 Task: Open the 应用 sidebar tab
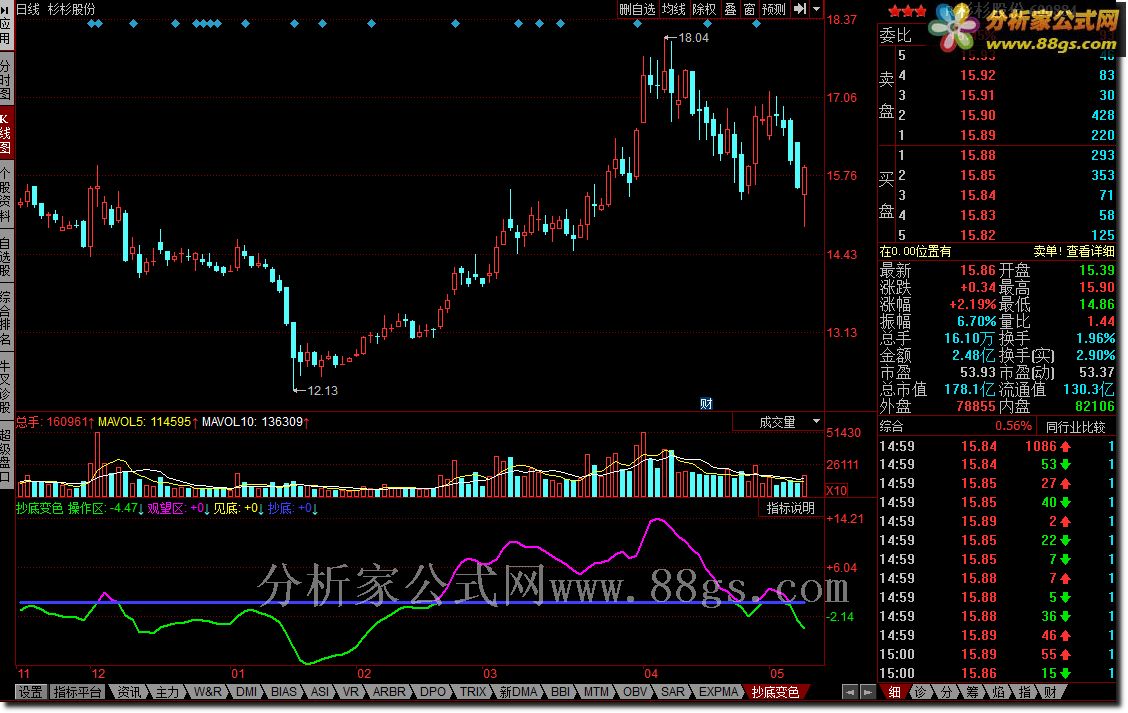[x=6, y=24]
